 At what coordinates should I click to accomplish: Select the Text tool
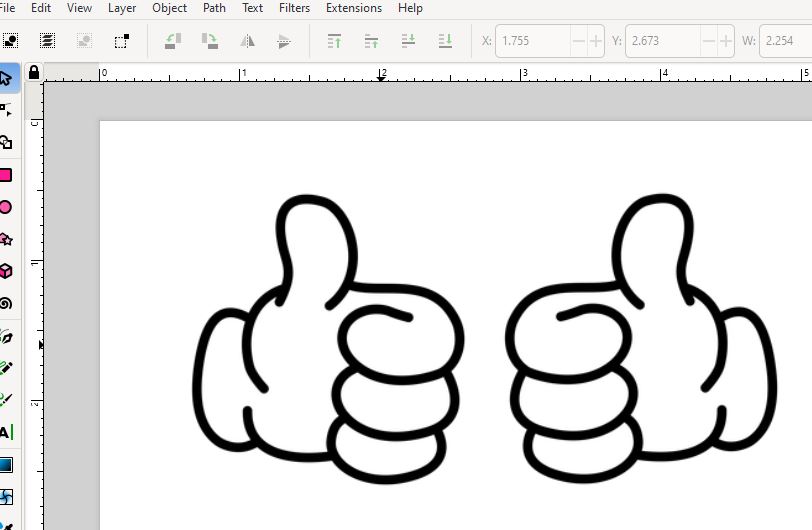pyautogui.click(x=6, y=432)
